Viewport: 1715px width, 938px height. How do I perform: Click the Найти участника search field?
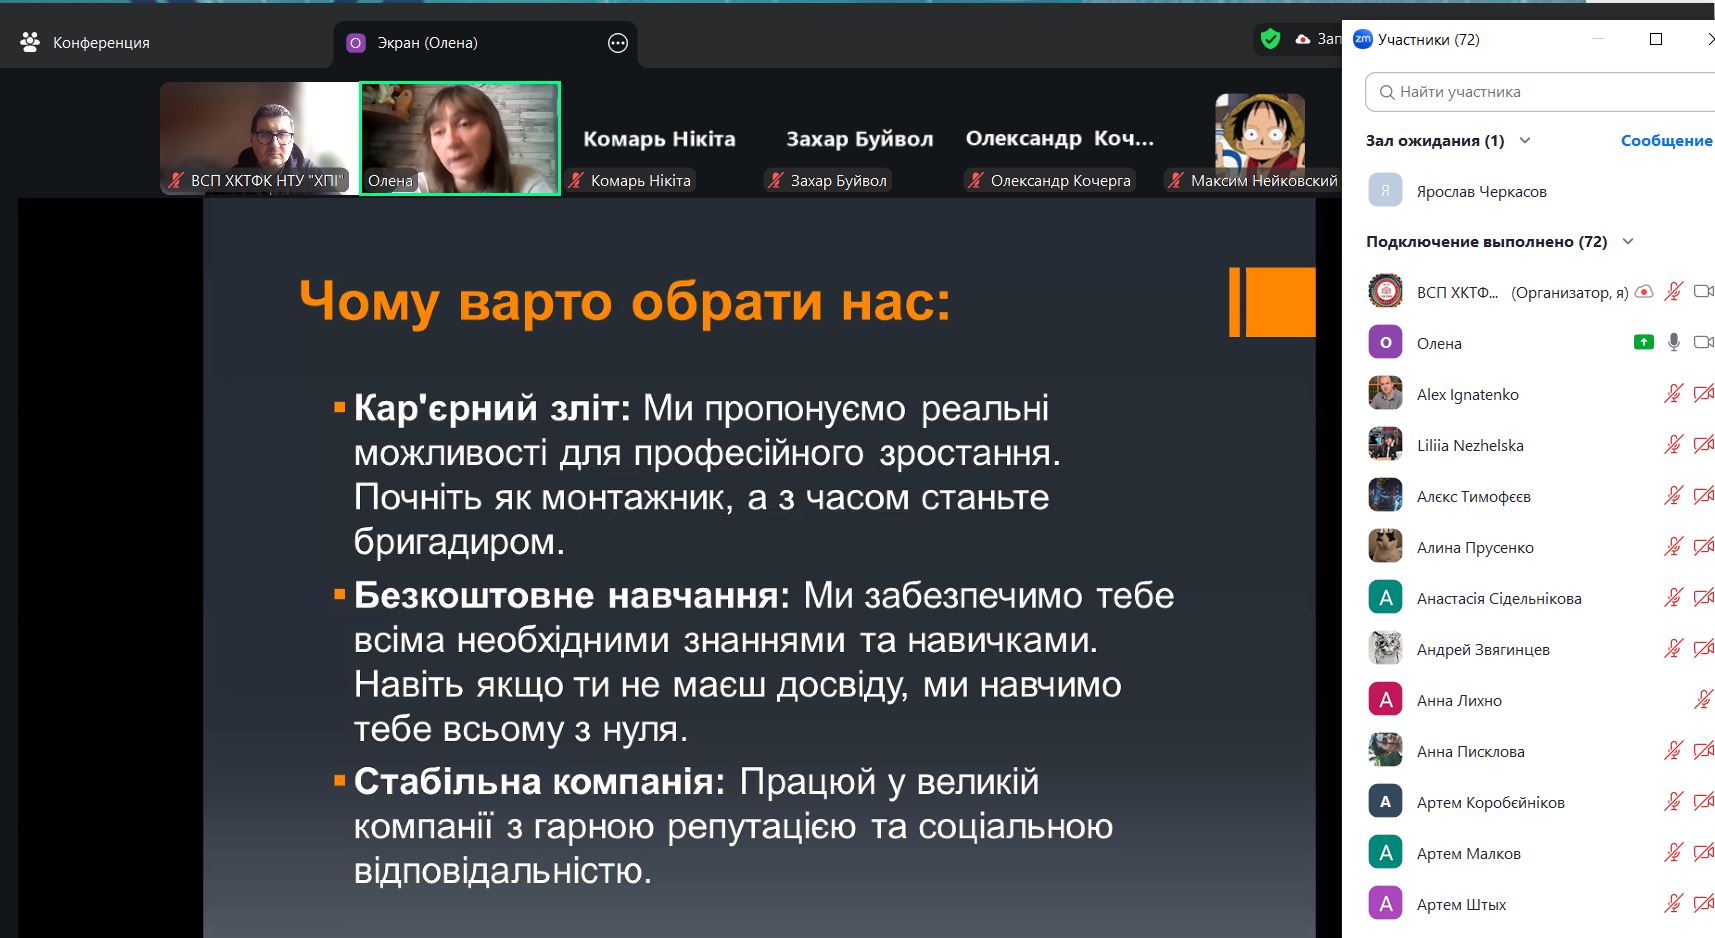[1540, 92]
